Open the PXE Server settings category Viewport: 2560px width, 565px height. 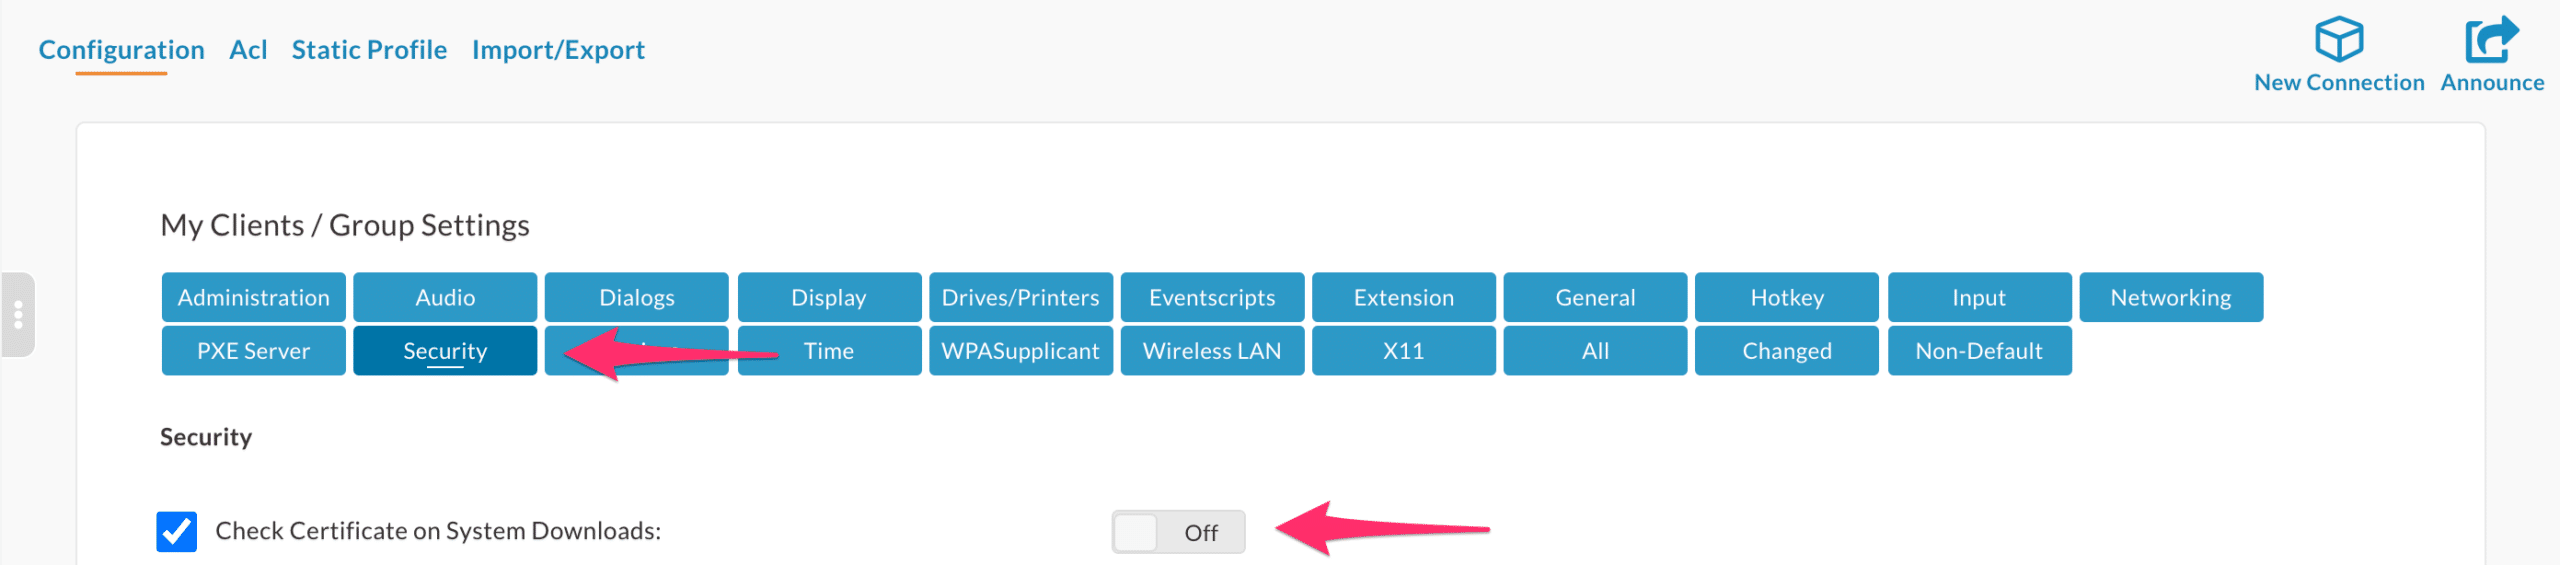click(253, 351)
